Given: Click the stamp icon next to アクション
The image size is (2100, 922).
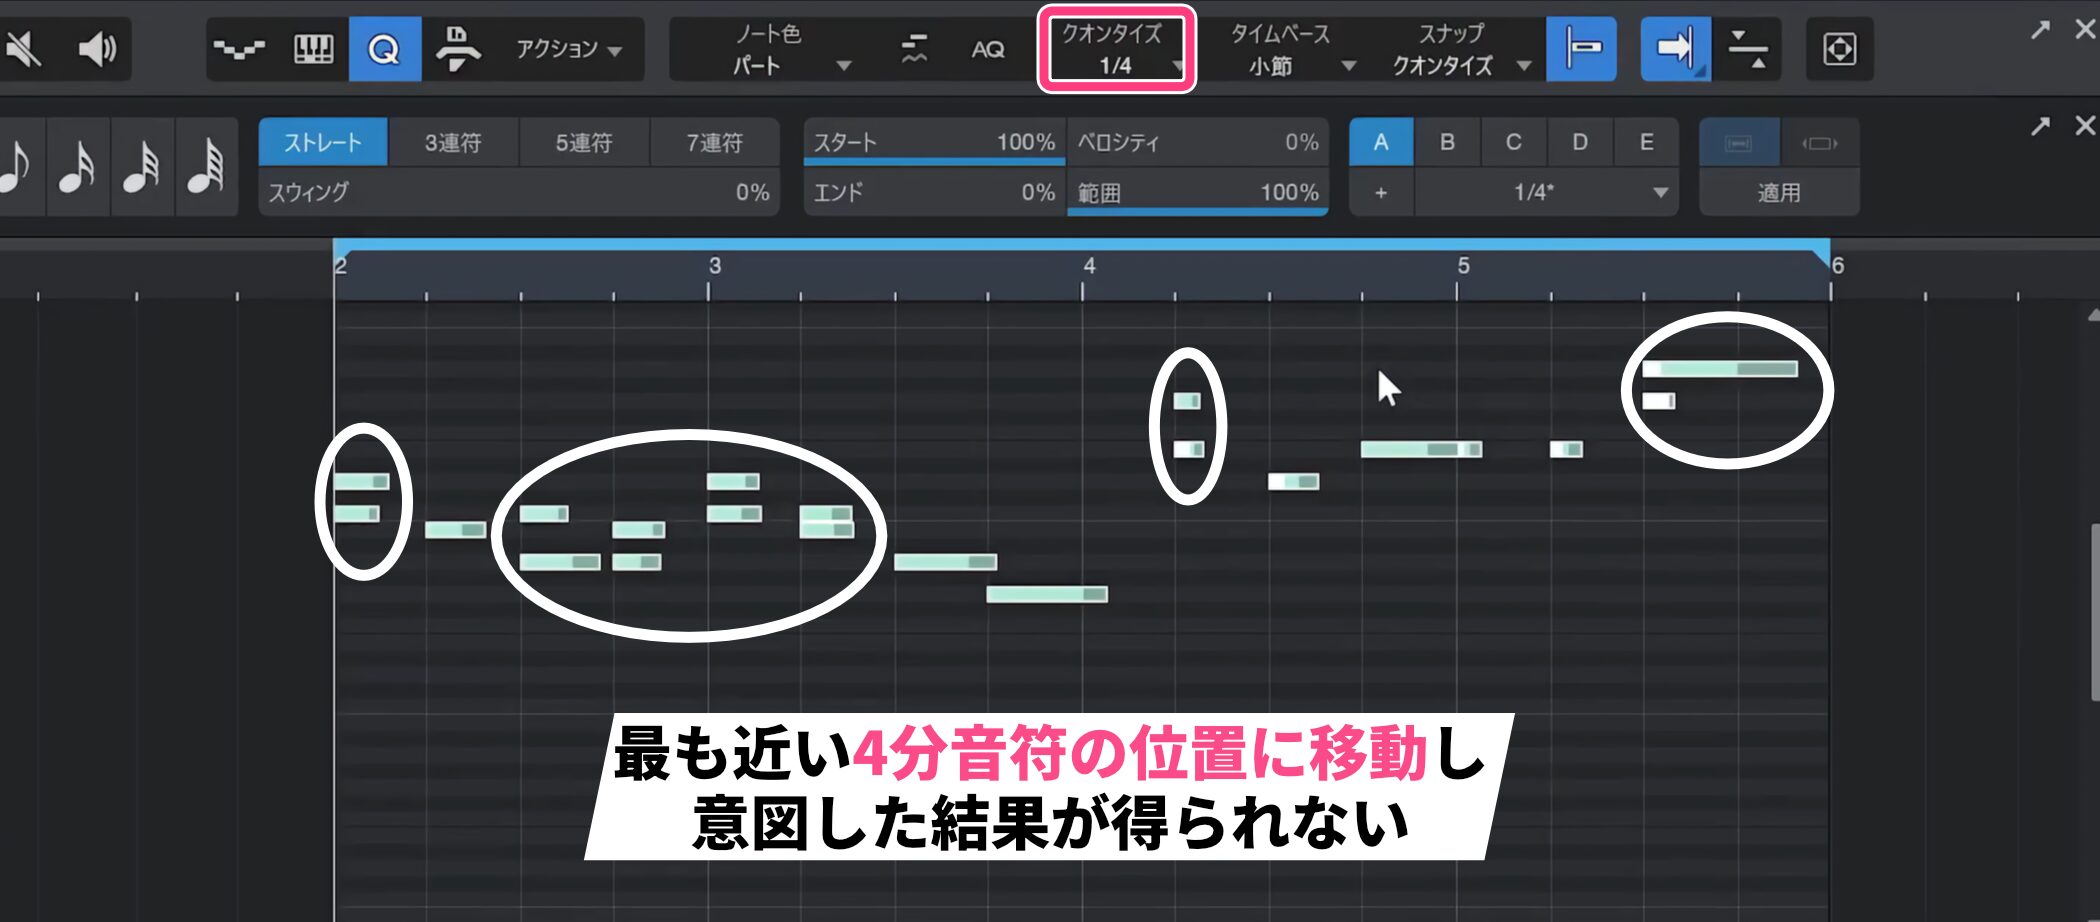Looking at the screenshot, I should point(458,48).
